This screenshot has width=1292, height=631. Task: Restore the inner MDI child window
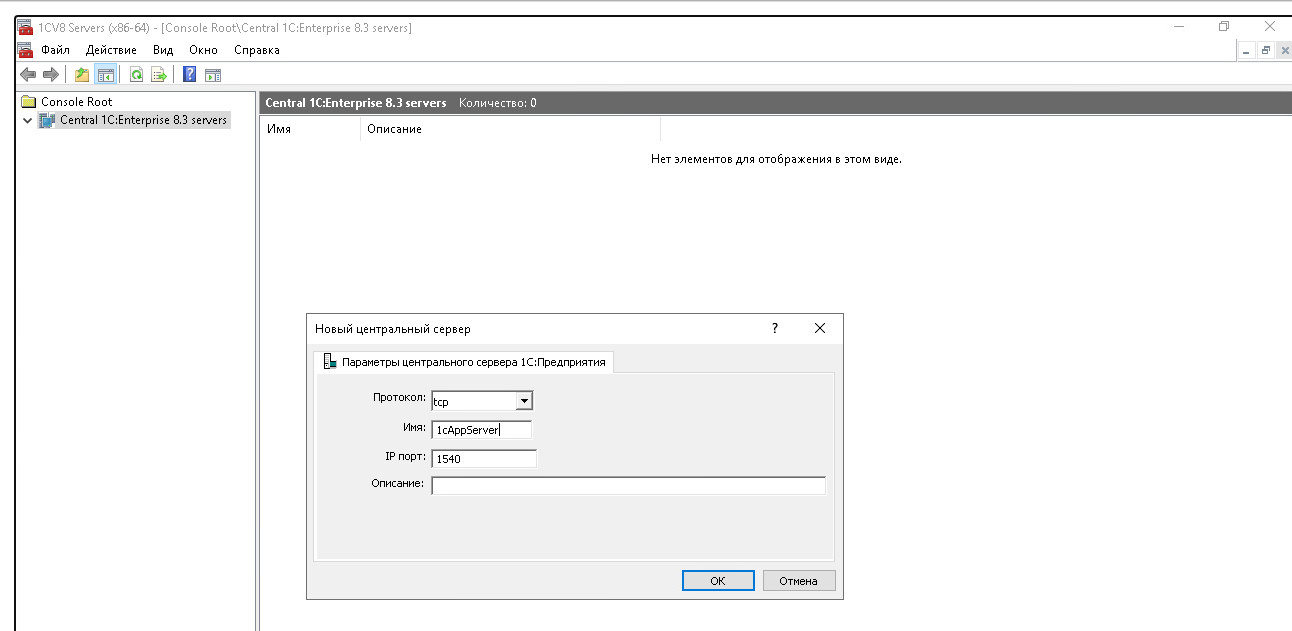[1266, 50]
